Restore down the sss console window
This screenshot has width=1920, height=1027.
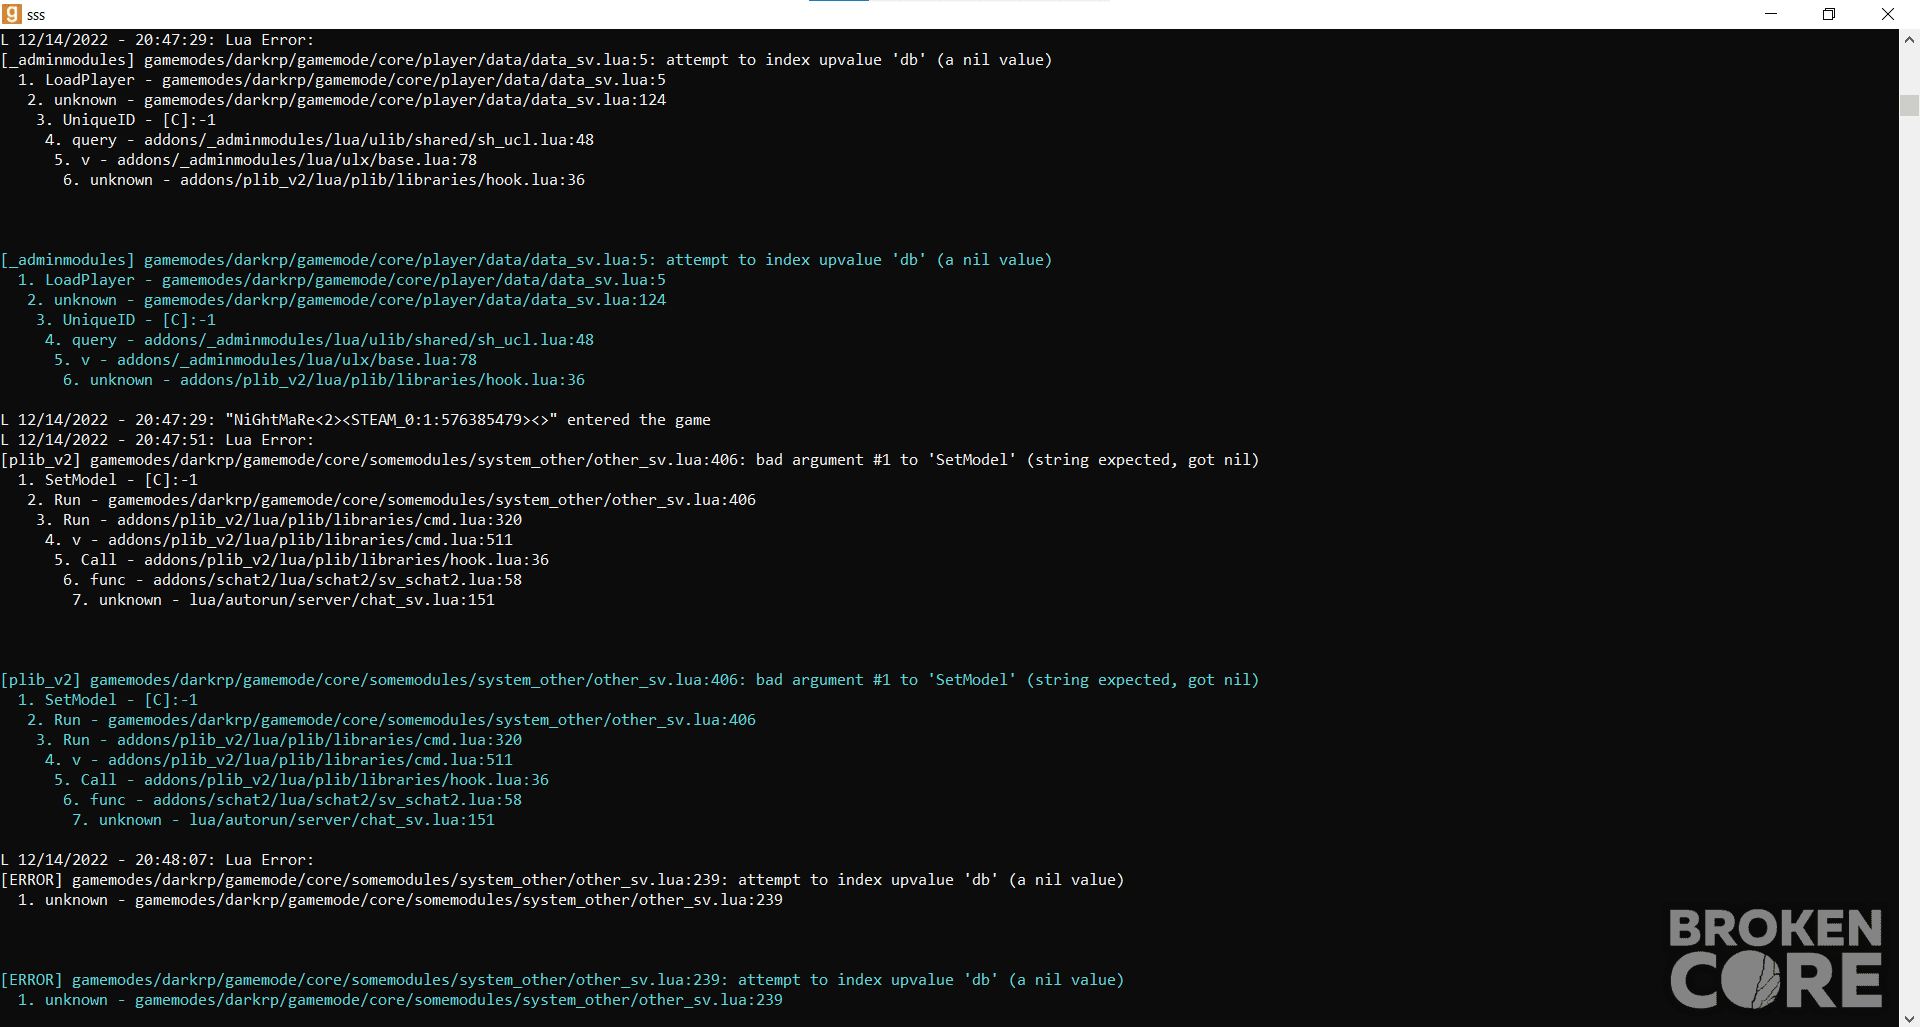1829,14
